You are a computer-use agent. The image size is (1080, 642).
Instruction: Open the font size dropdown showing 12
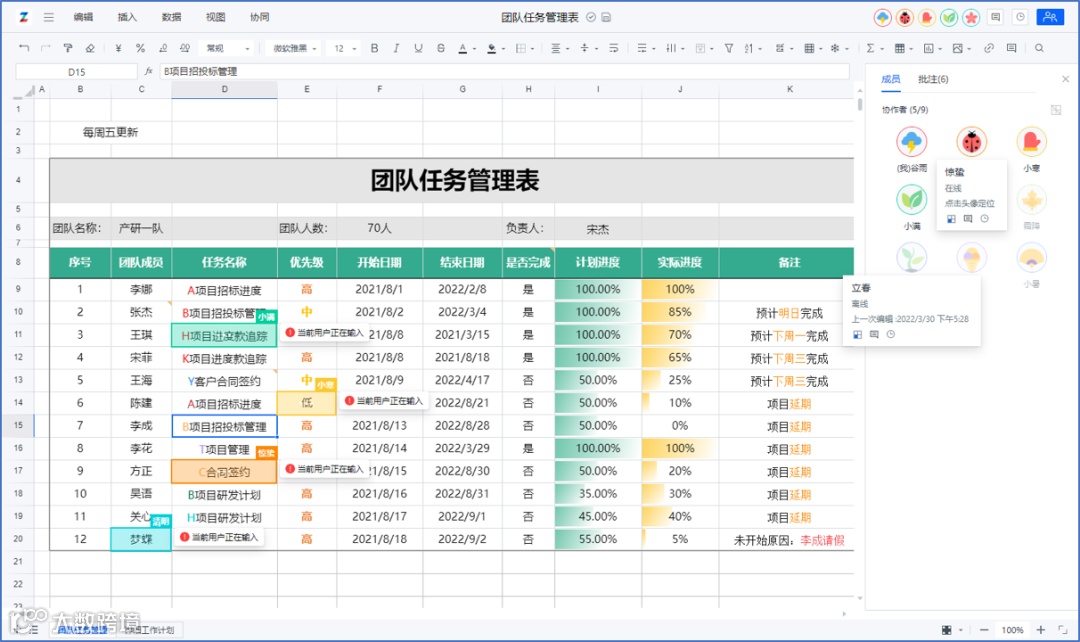click(x=344, y=48)
